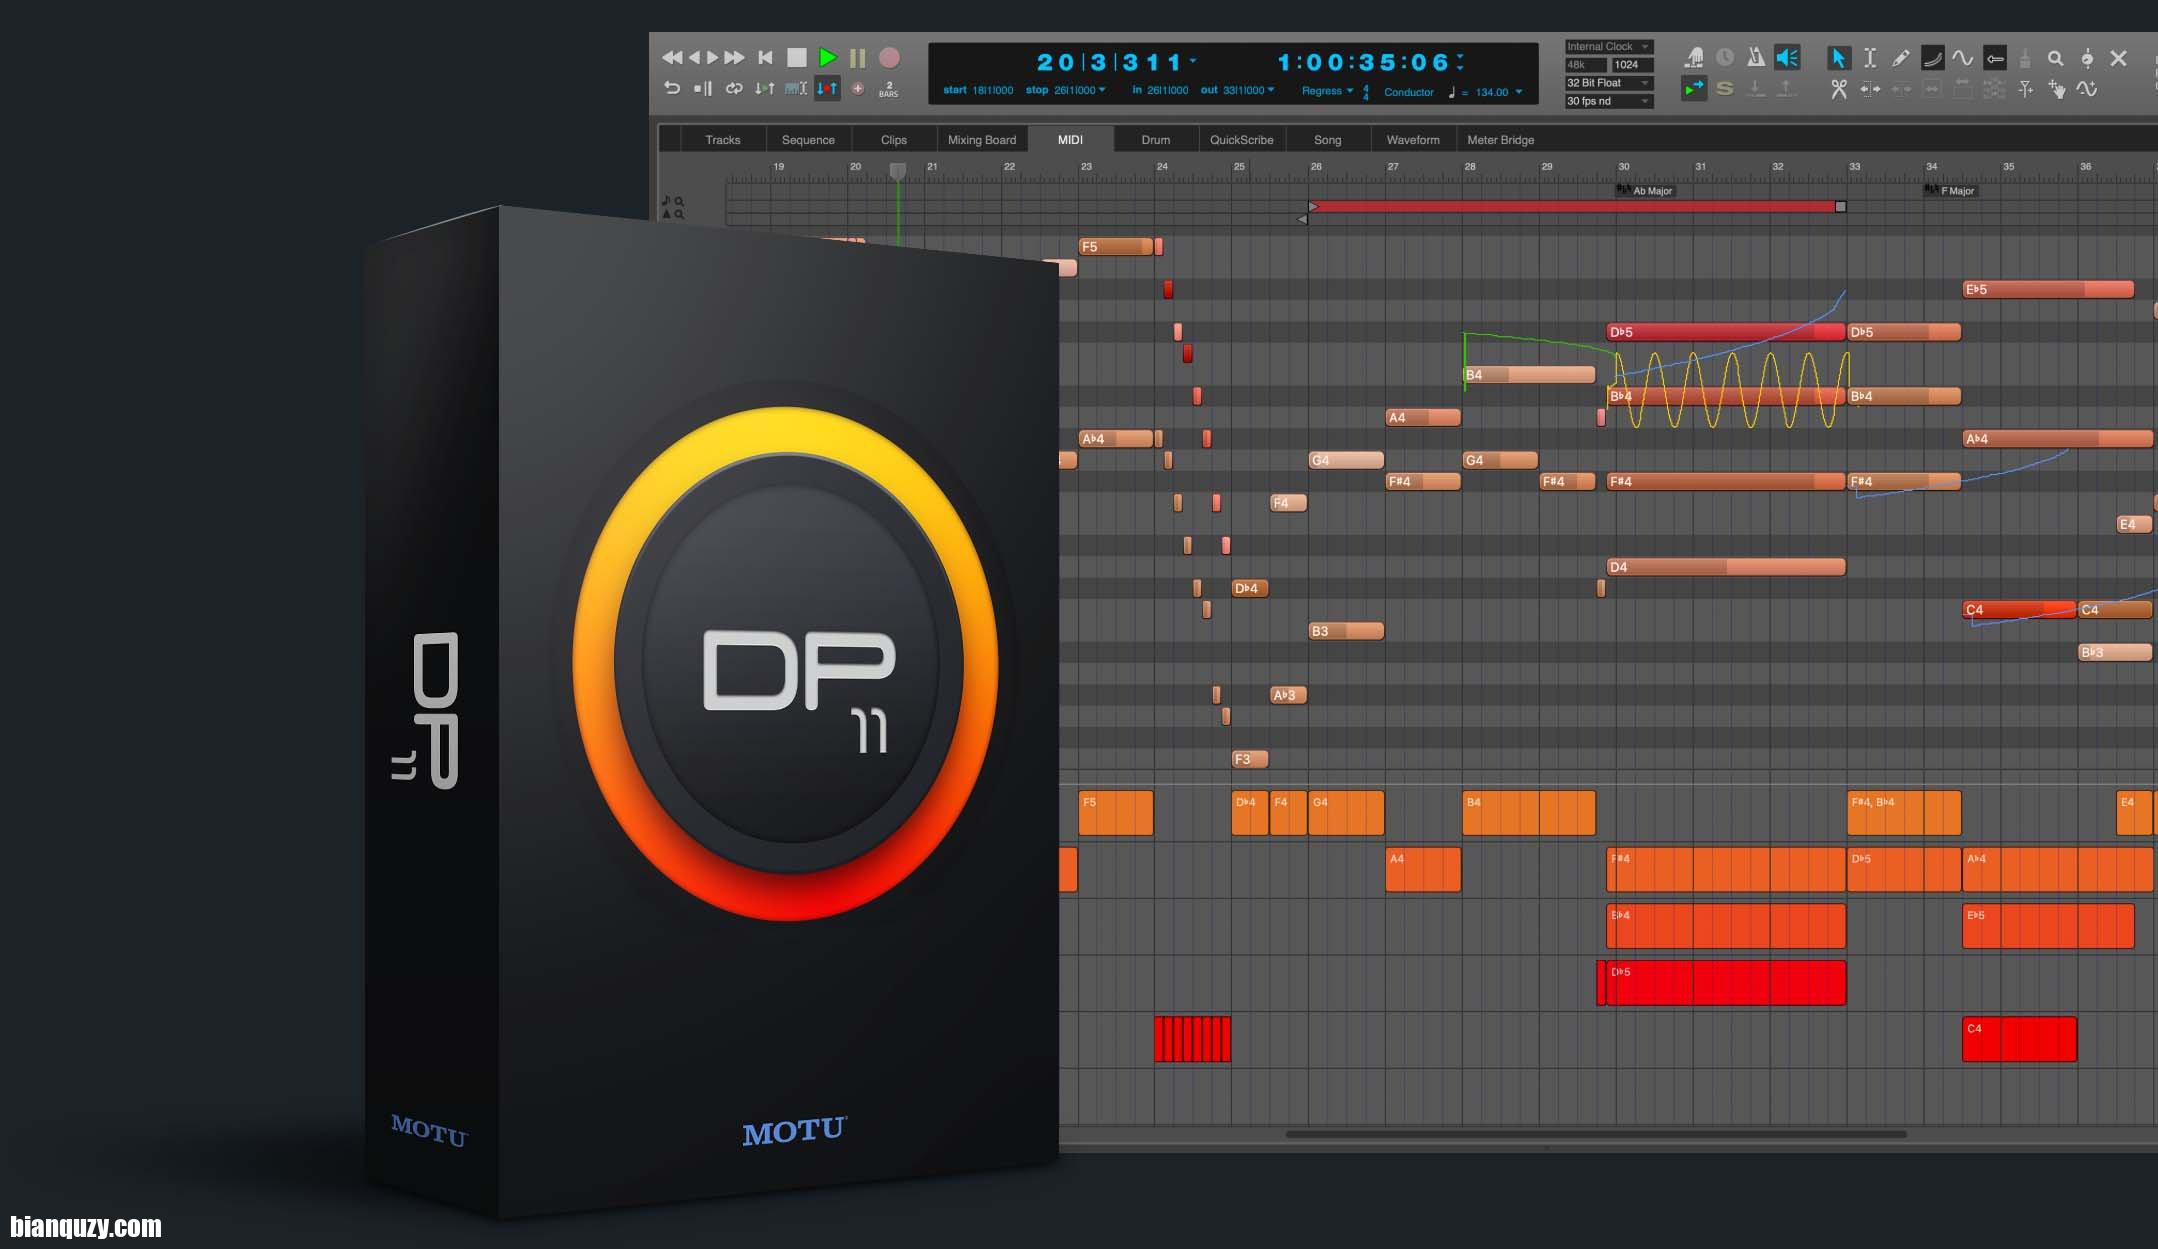The height and width of the screenshot is (1249, 2158).
Task: Toggle the audible mode speaker icon
Action: tap(1787, 58)
